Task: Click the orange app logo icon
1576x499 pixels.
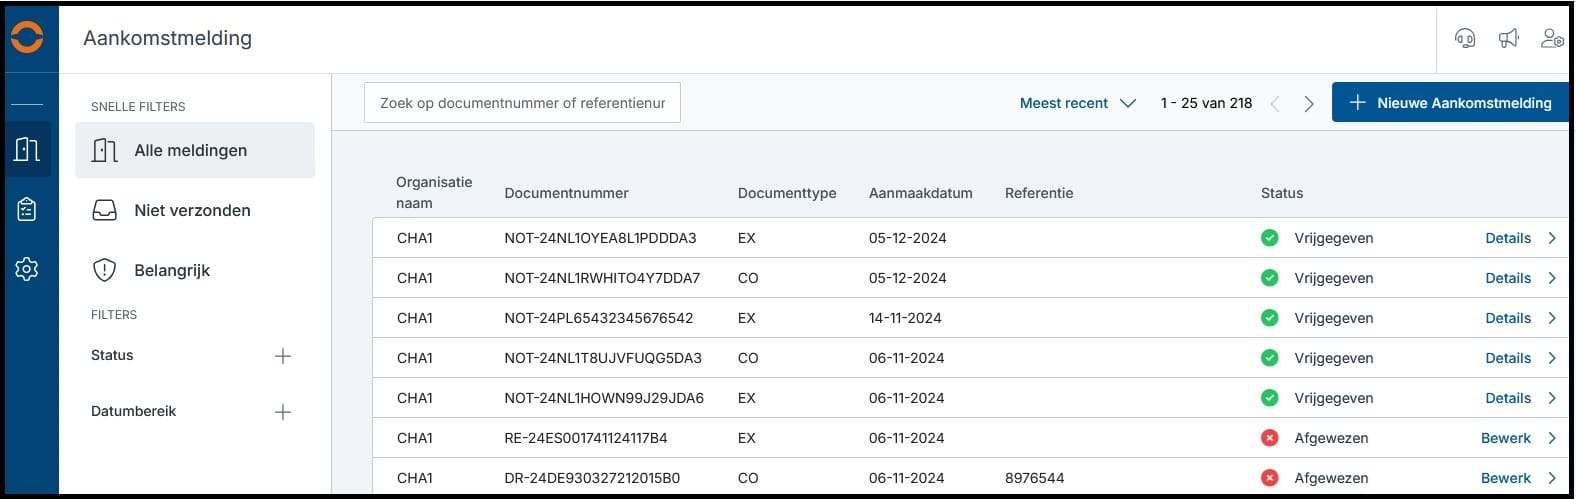Action: (27, 37)
